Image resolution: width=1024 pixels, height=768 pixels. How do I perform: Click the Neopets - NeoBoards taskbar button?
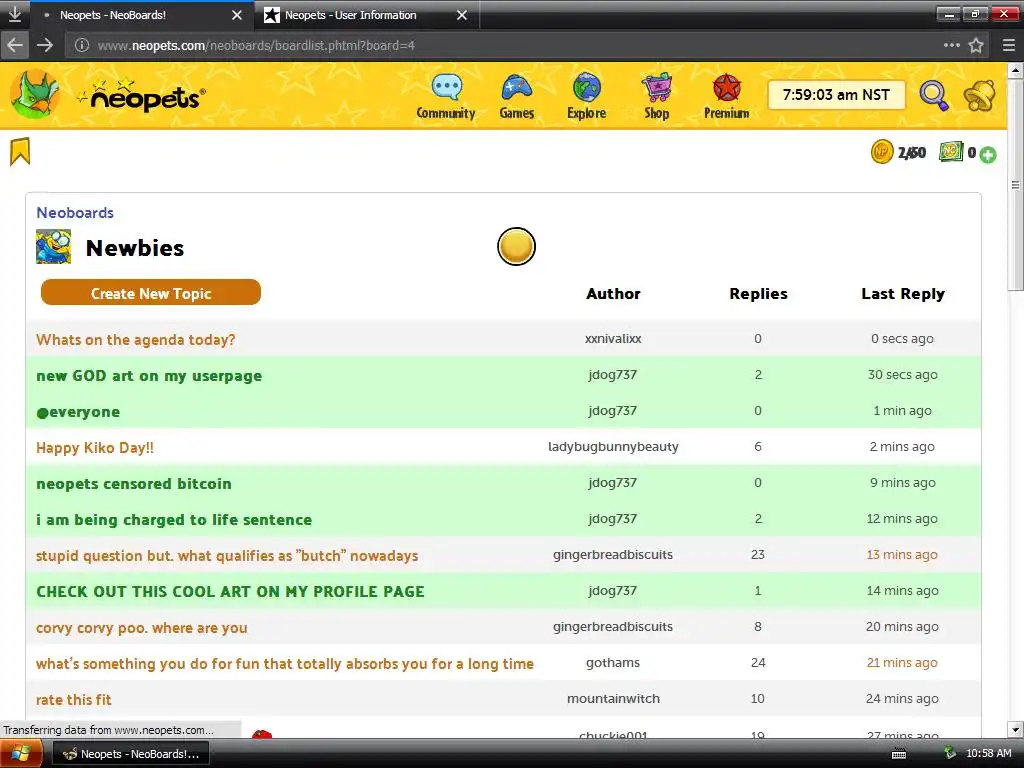point(130,754)
